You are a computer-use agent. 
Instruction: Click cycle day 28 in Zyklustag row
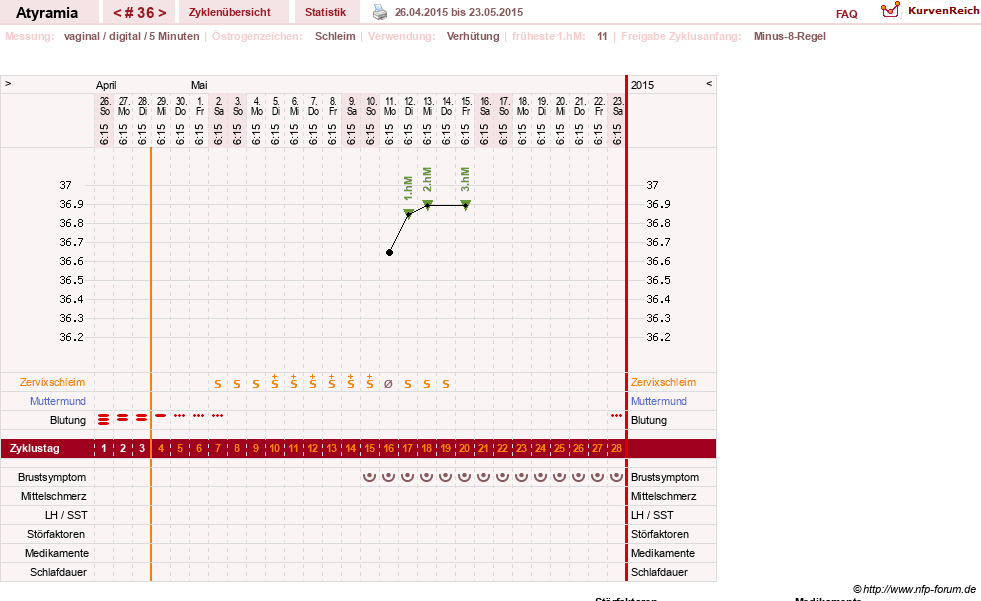click(x=616, y=448)
